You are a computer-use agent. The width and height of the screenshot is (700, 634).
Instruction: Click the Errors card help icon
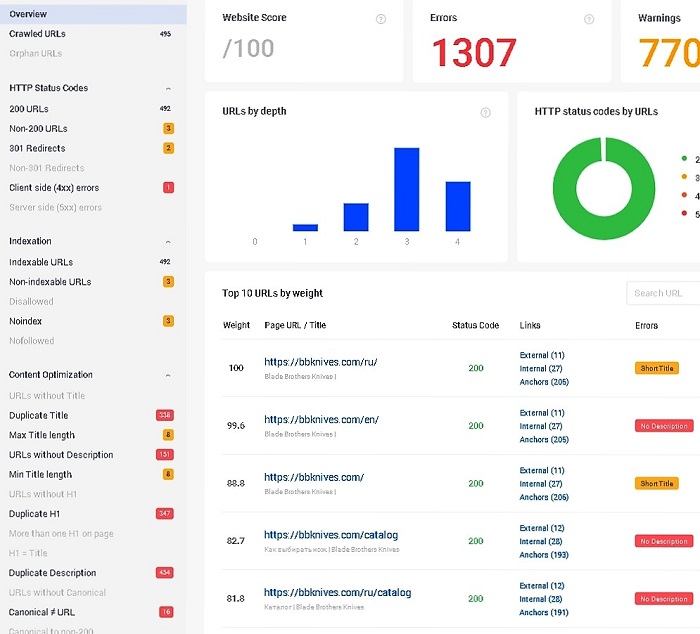tap(589, 19)
